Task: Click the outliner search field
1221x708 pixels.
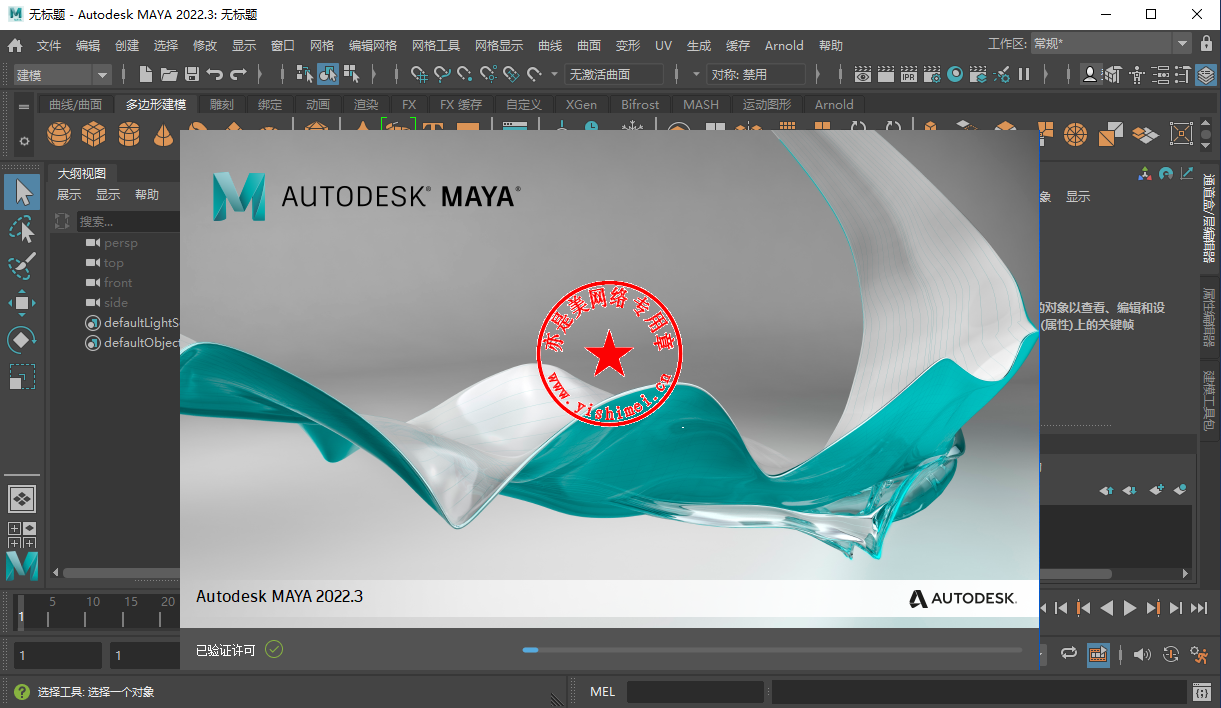Action: coord(128,221)
